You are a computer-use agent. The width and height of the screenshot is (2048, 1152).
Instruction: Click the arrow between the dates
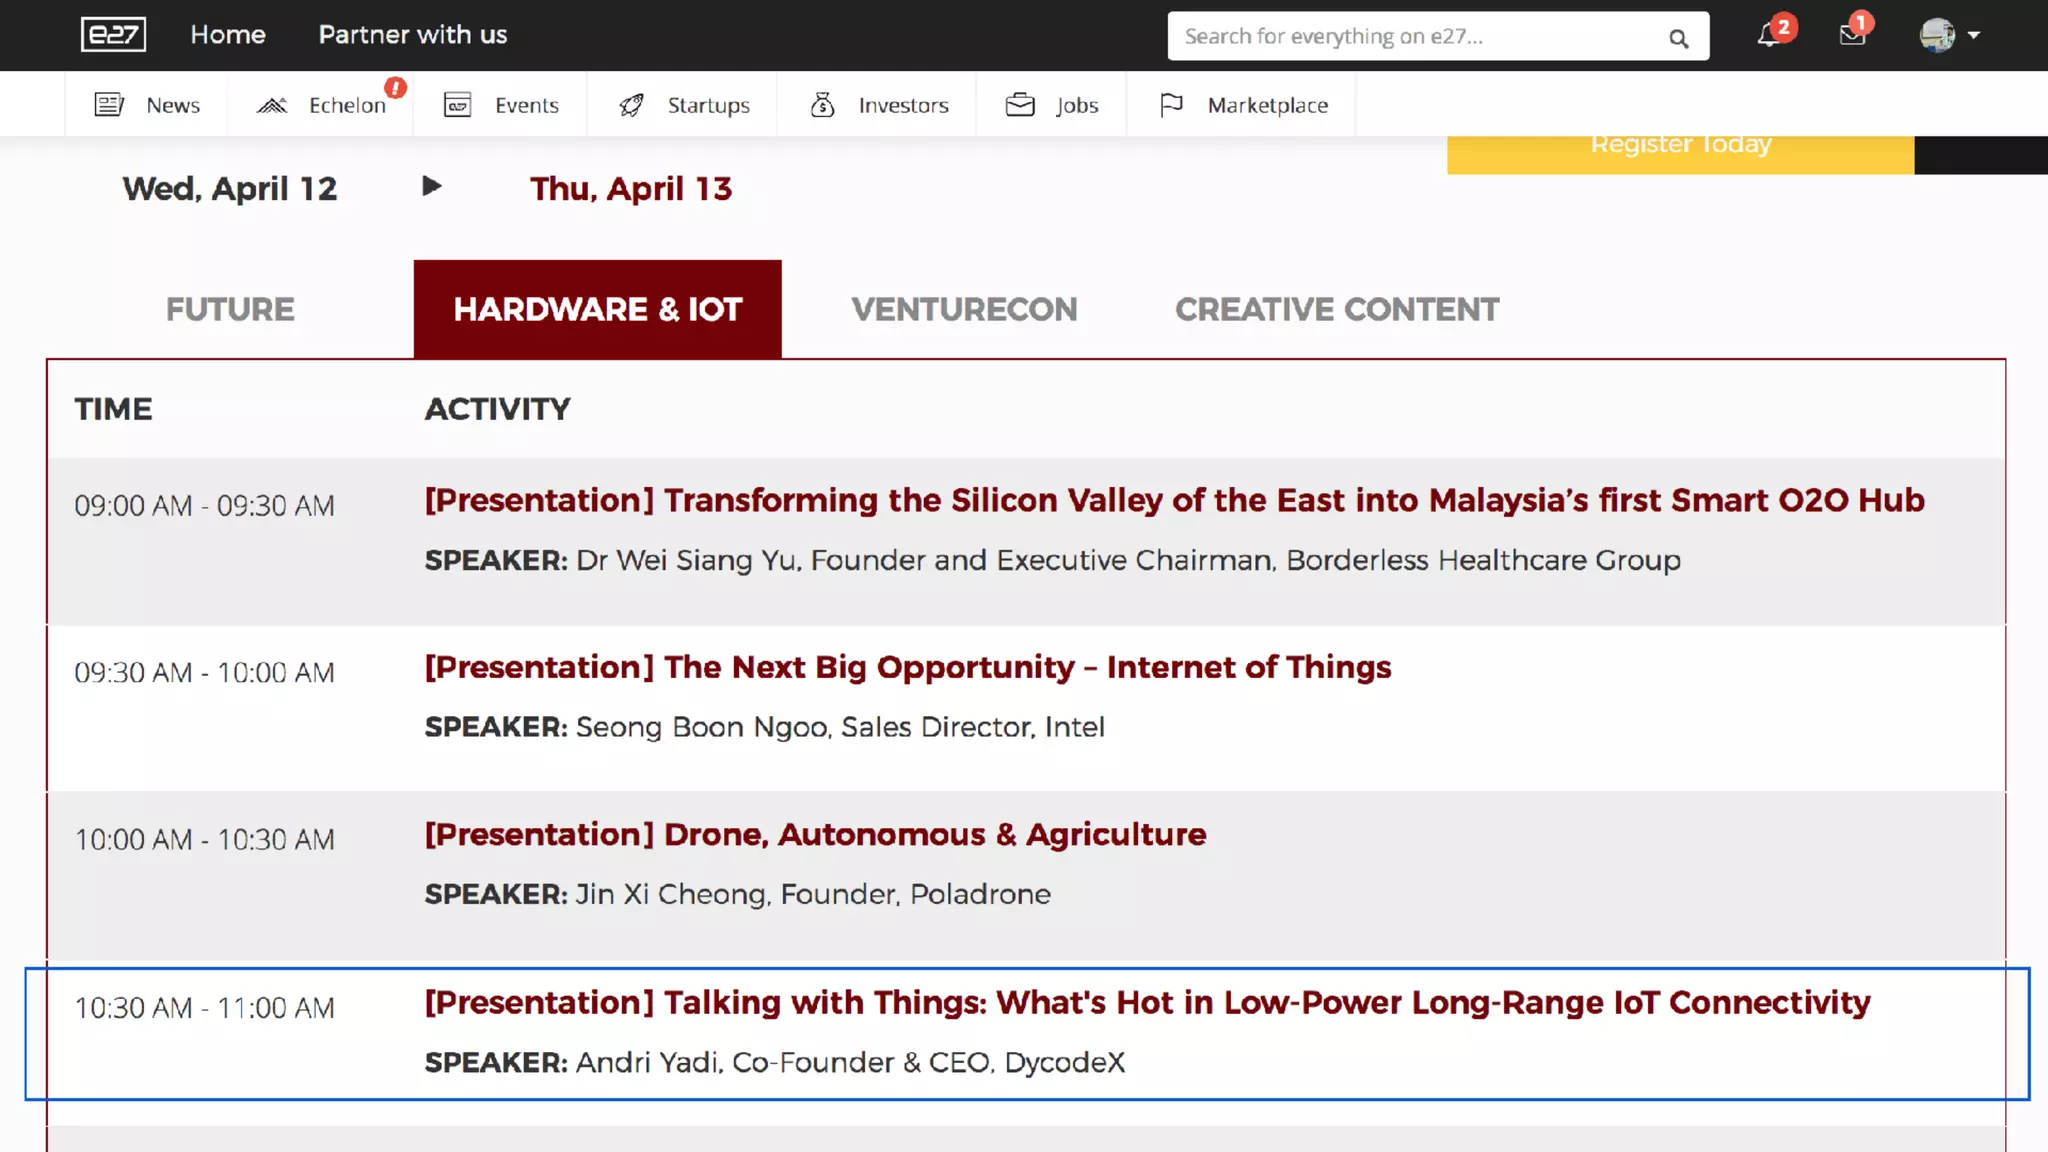tap(432, 186)
